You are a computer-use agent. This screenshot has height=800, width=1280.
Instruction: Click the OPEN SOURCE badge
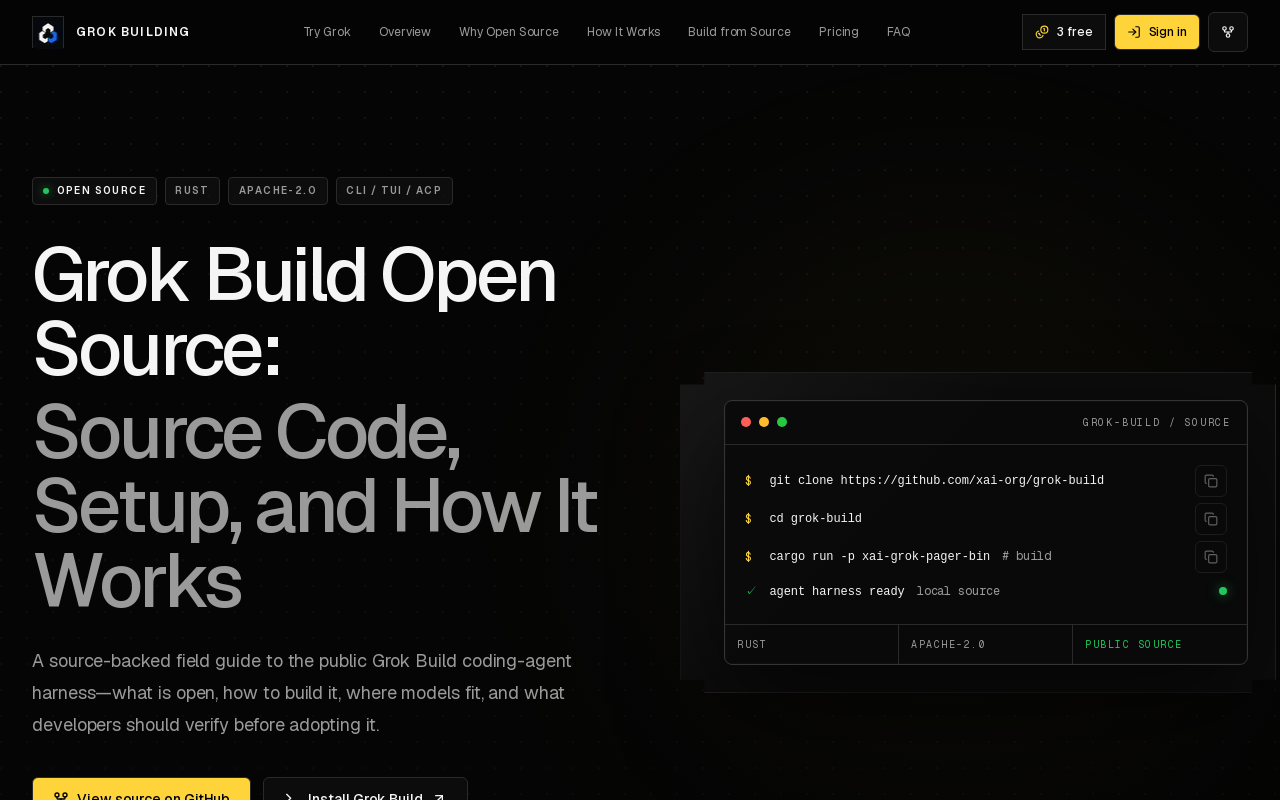94,191
